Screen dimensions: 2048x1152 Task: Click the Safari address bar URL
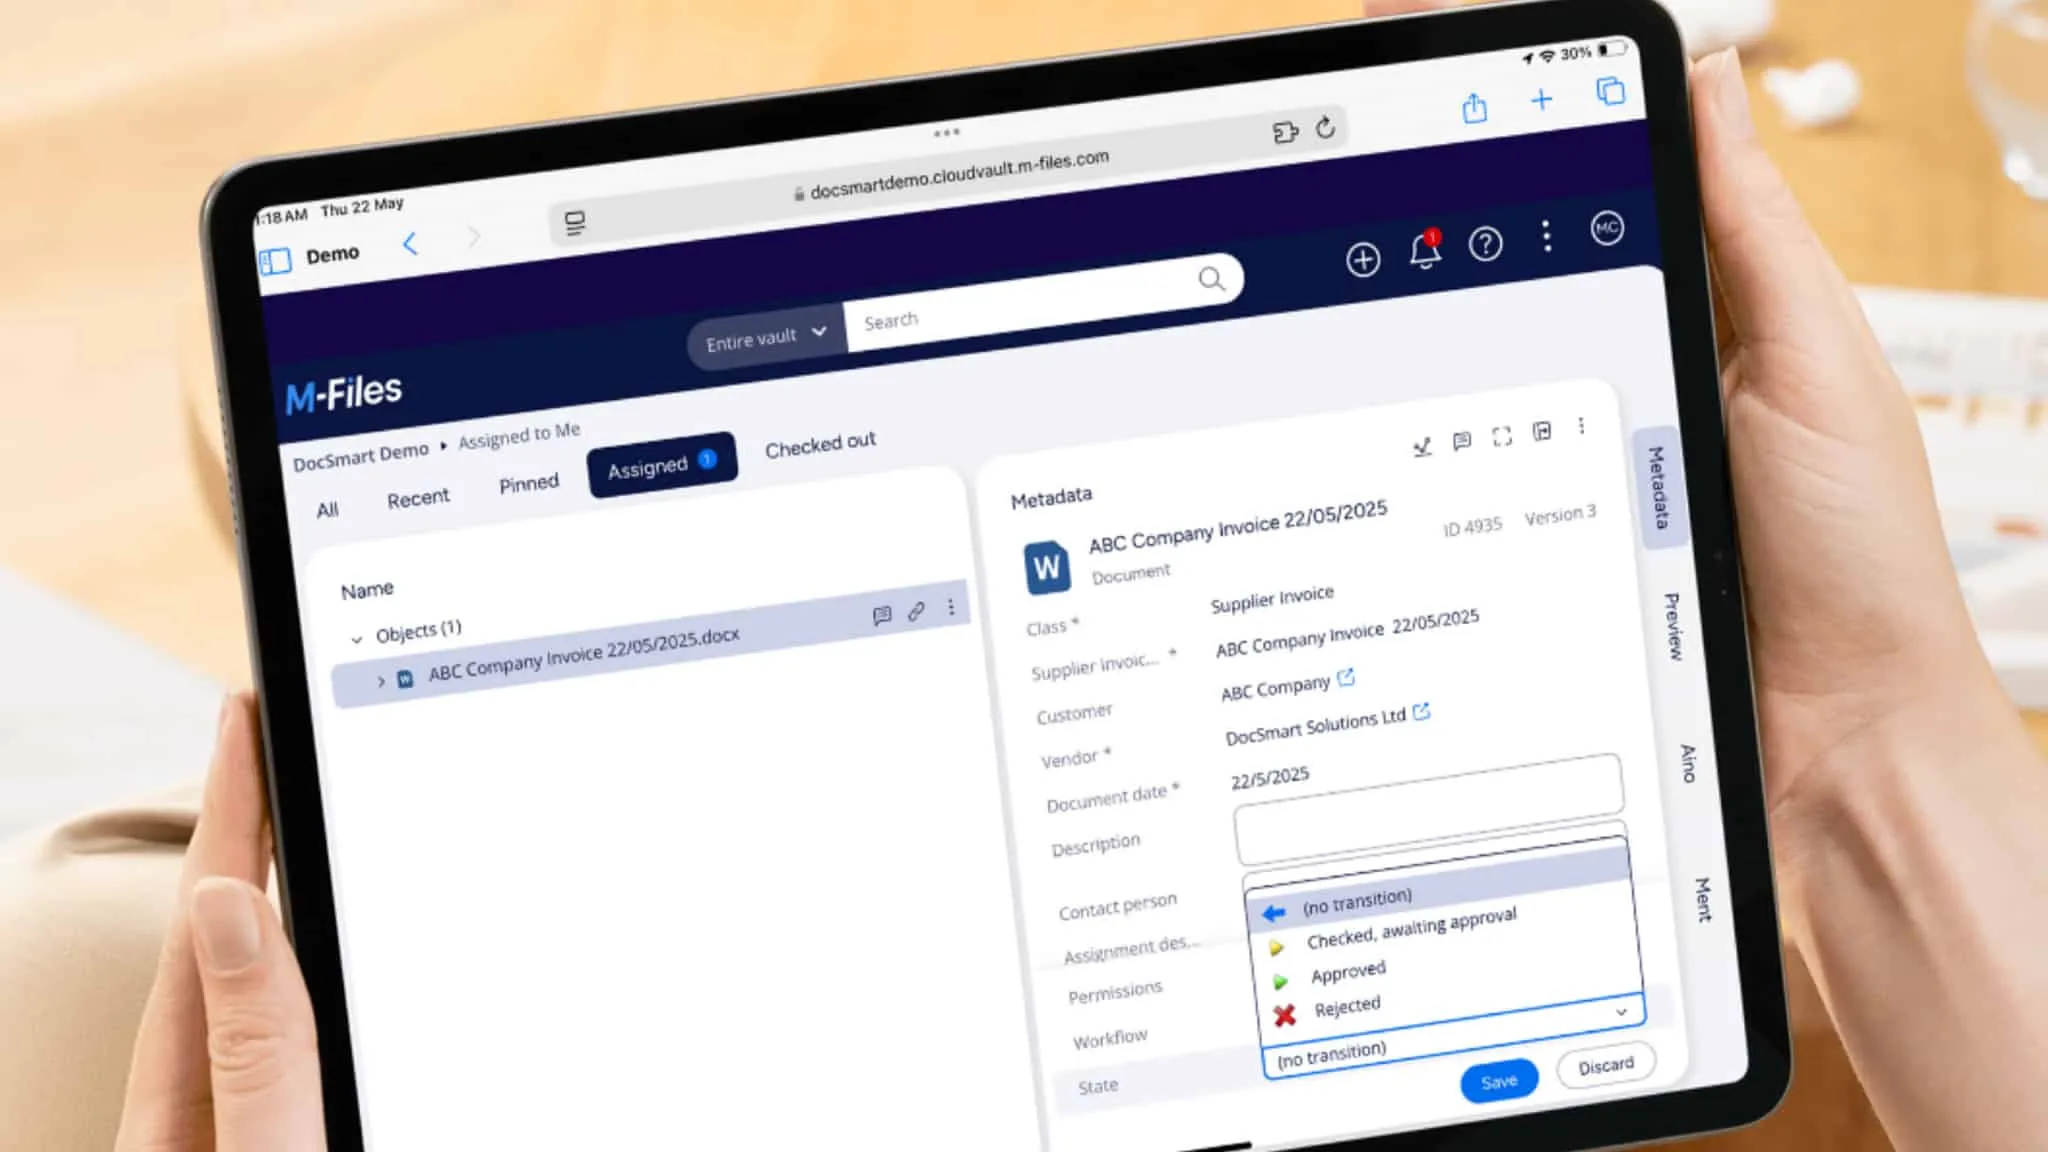(958, 175)
